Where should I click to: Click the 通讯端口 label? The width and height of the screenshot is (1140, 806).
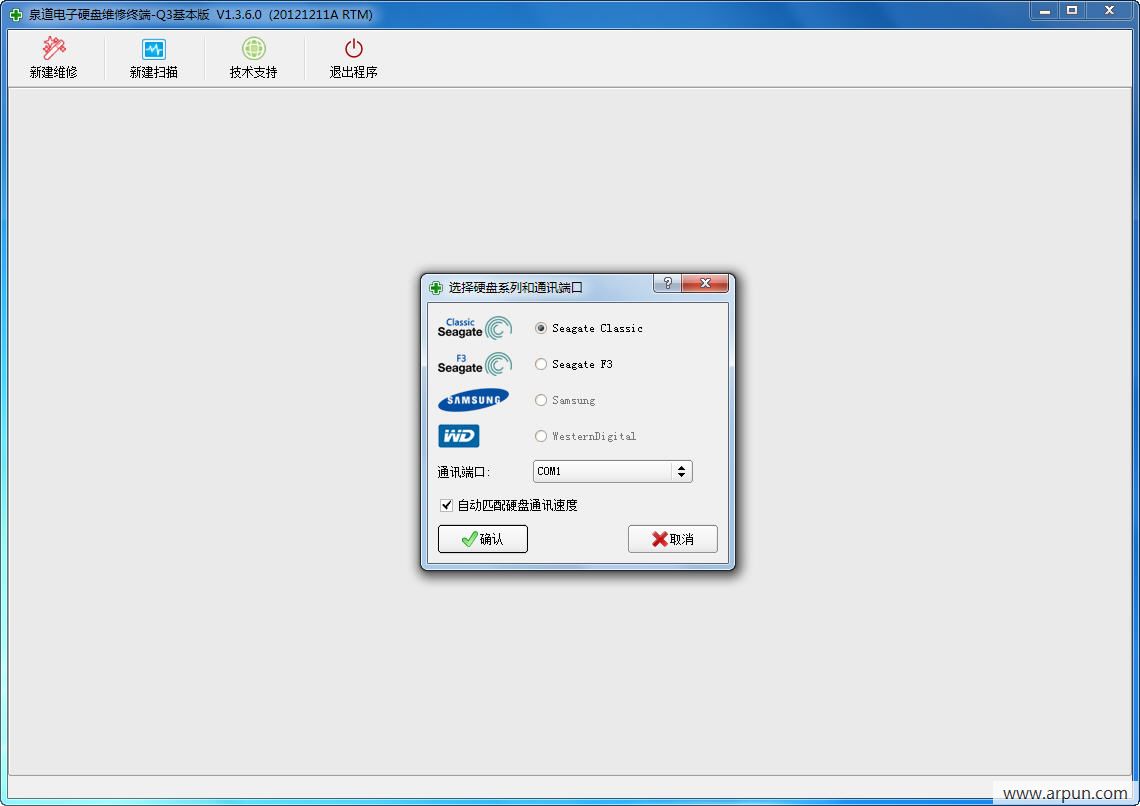(x=463, y=472)
